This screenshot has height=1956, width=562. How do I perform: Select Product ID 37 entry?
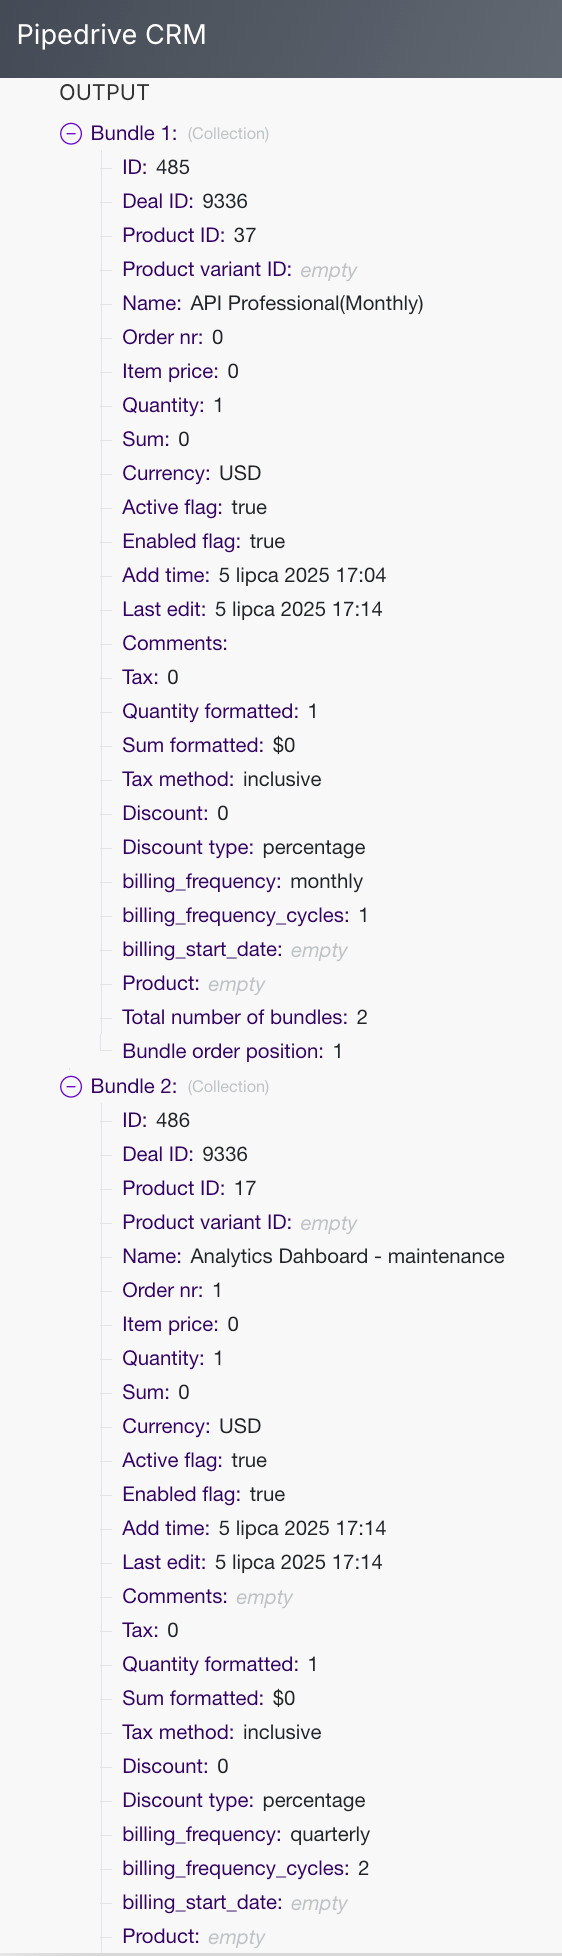pyautogui.click(x=189, y=235)
